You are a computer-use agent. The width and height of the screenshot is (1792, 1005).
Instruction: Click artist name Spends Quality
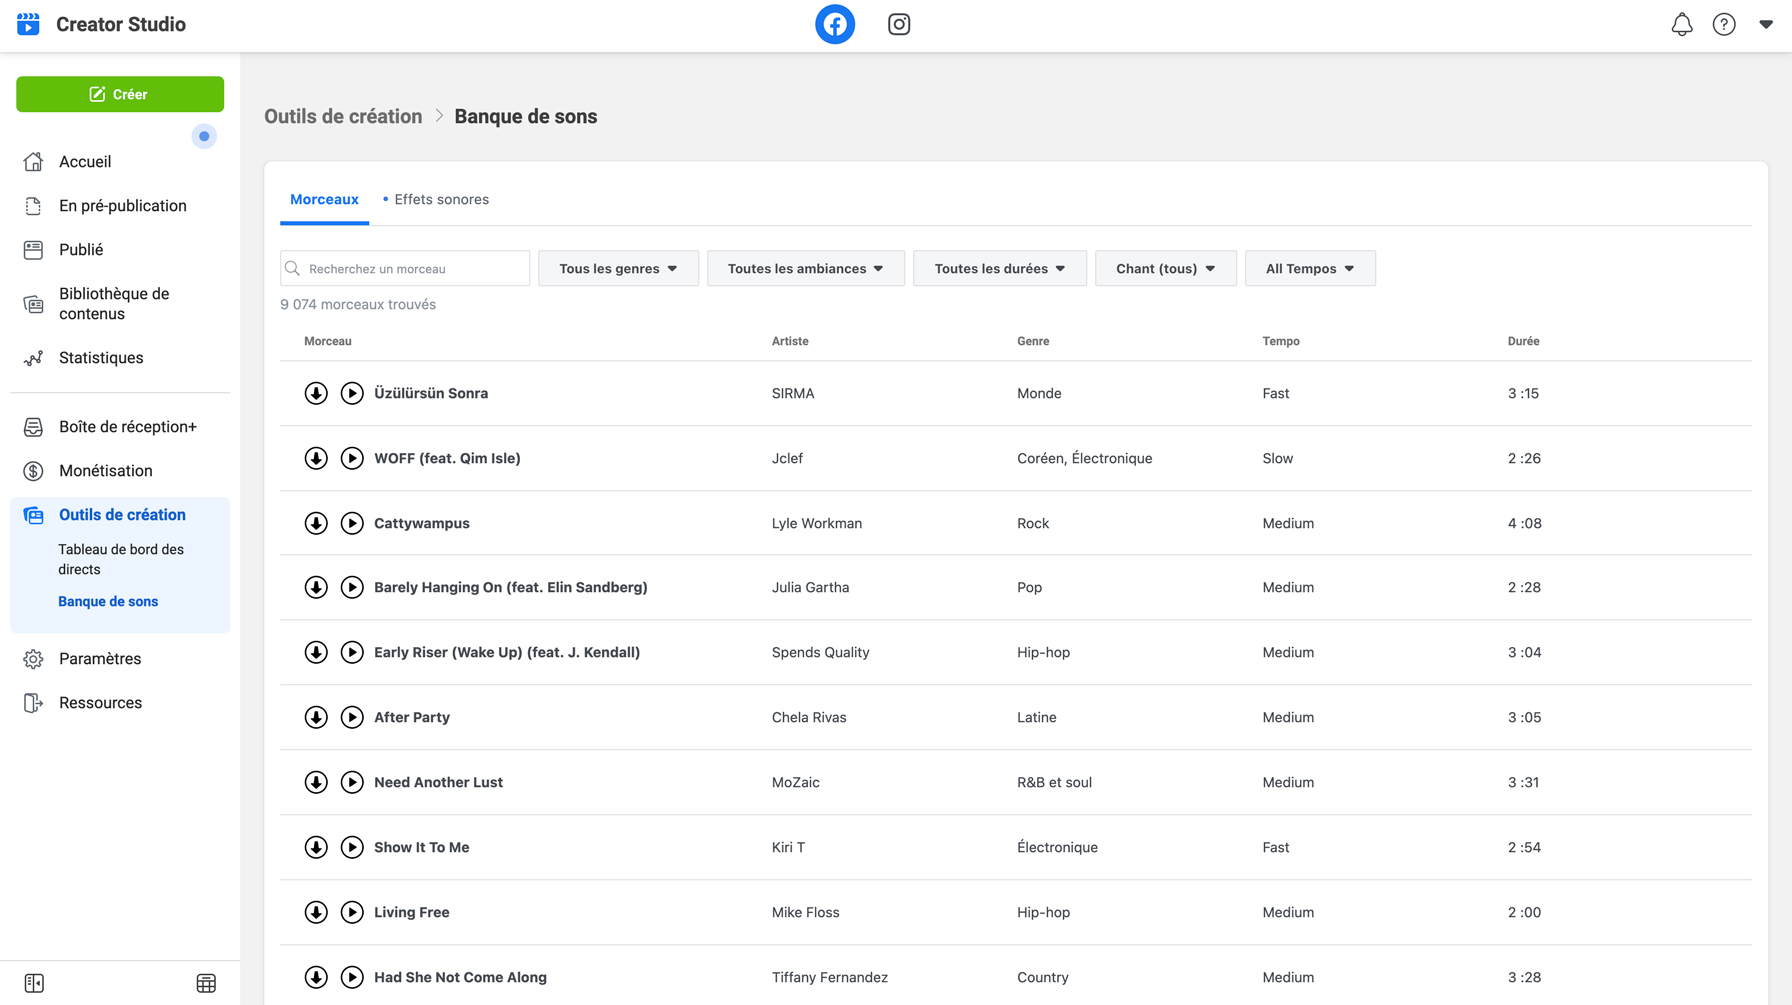coord(821,652)
